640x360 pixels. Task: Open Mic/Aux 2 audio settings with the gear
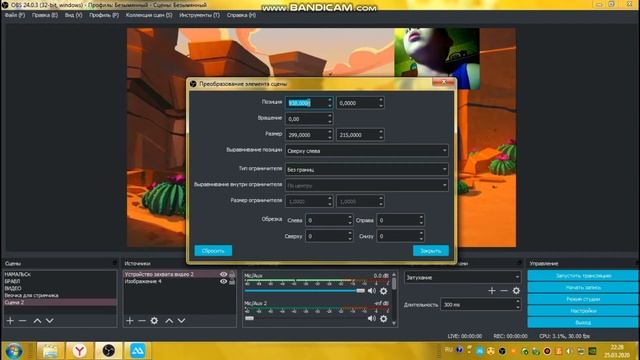tap(384, 318)
